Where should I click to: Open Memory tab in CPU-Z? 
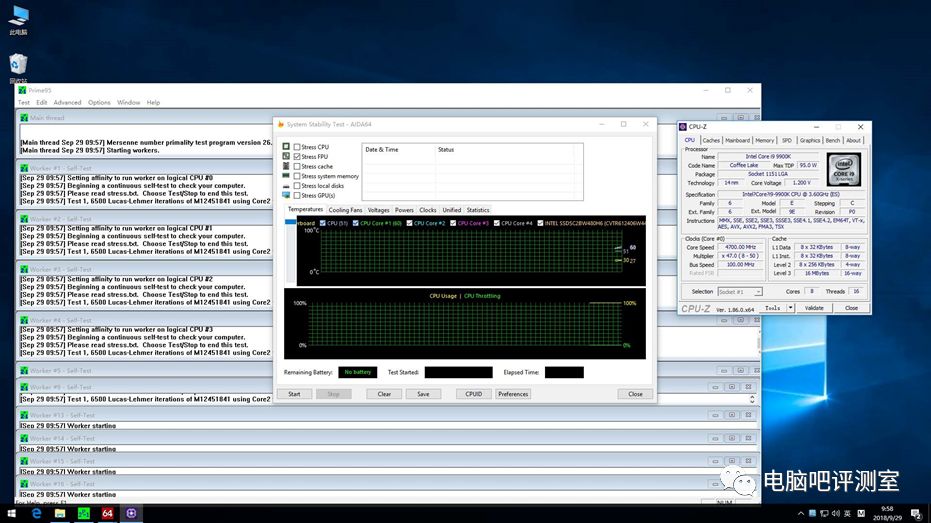click(x=765, y=141)
